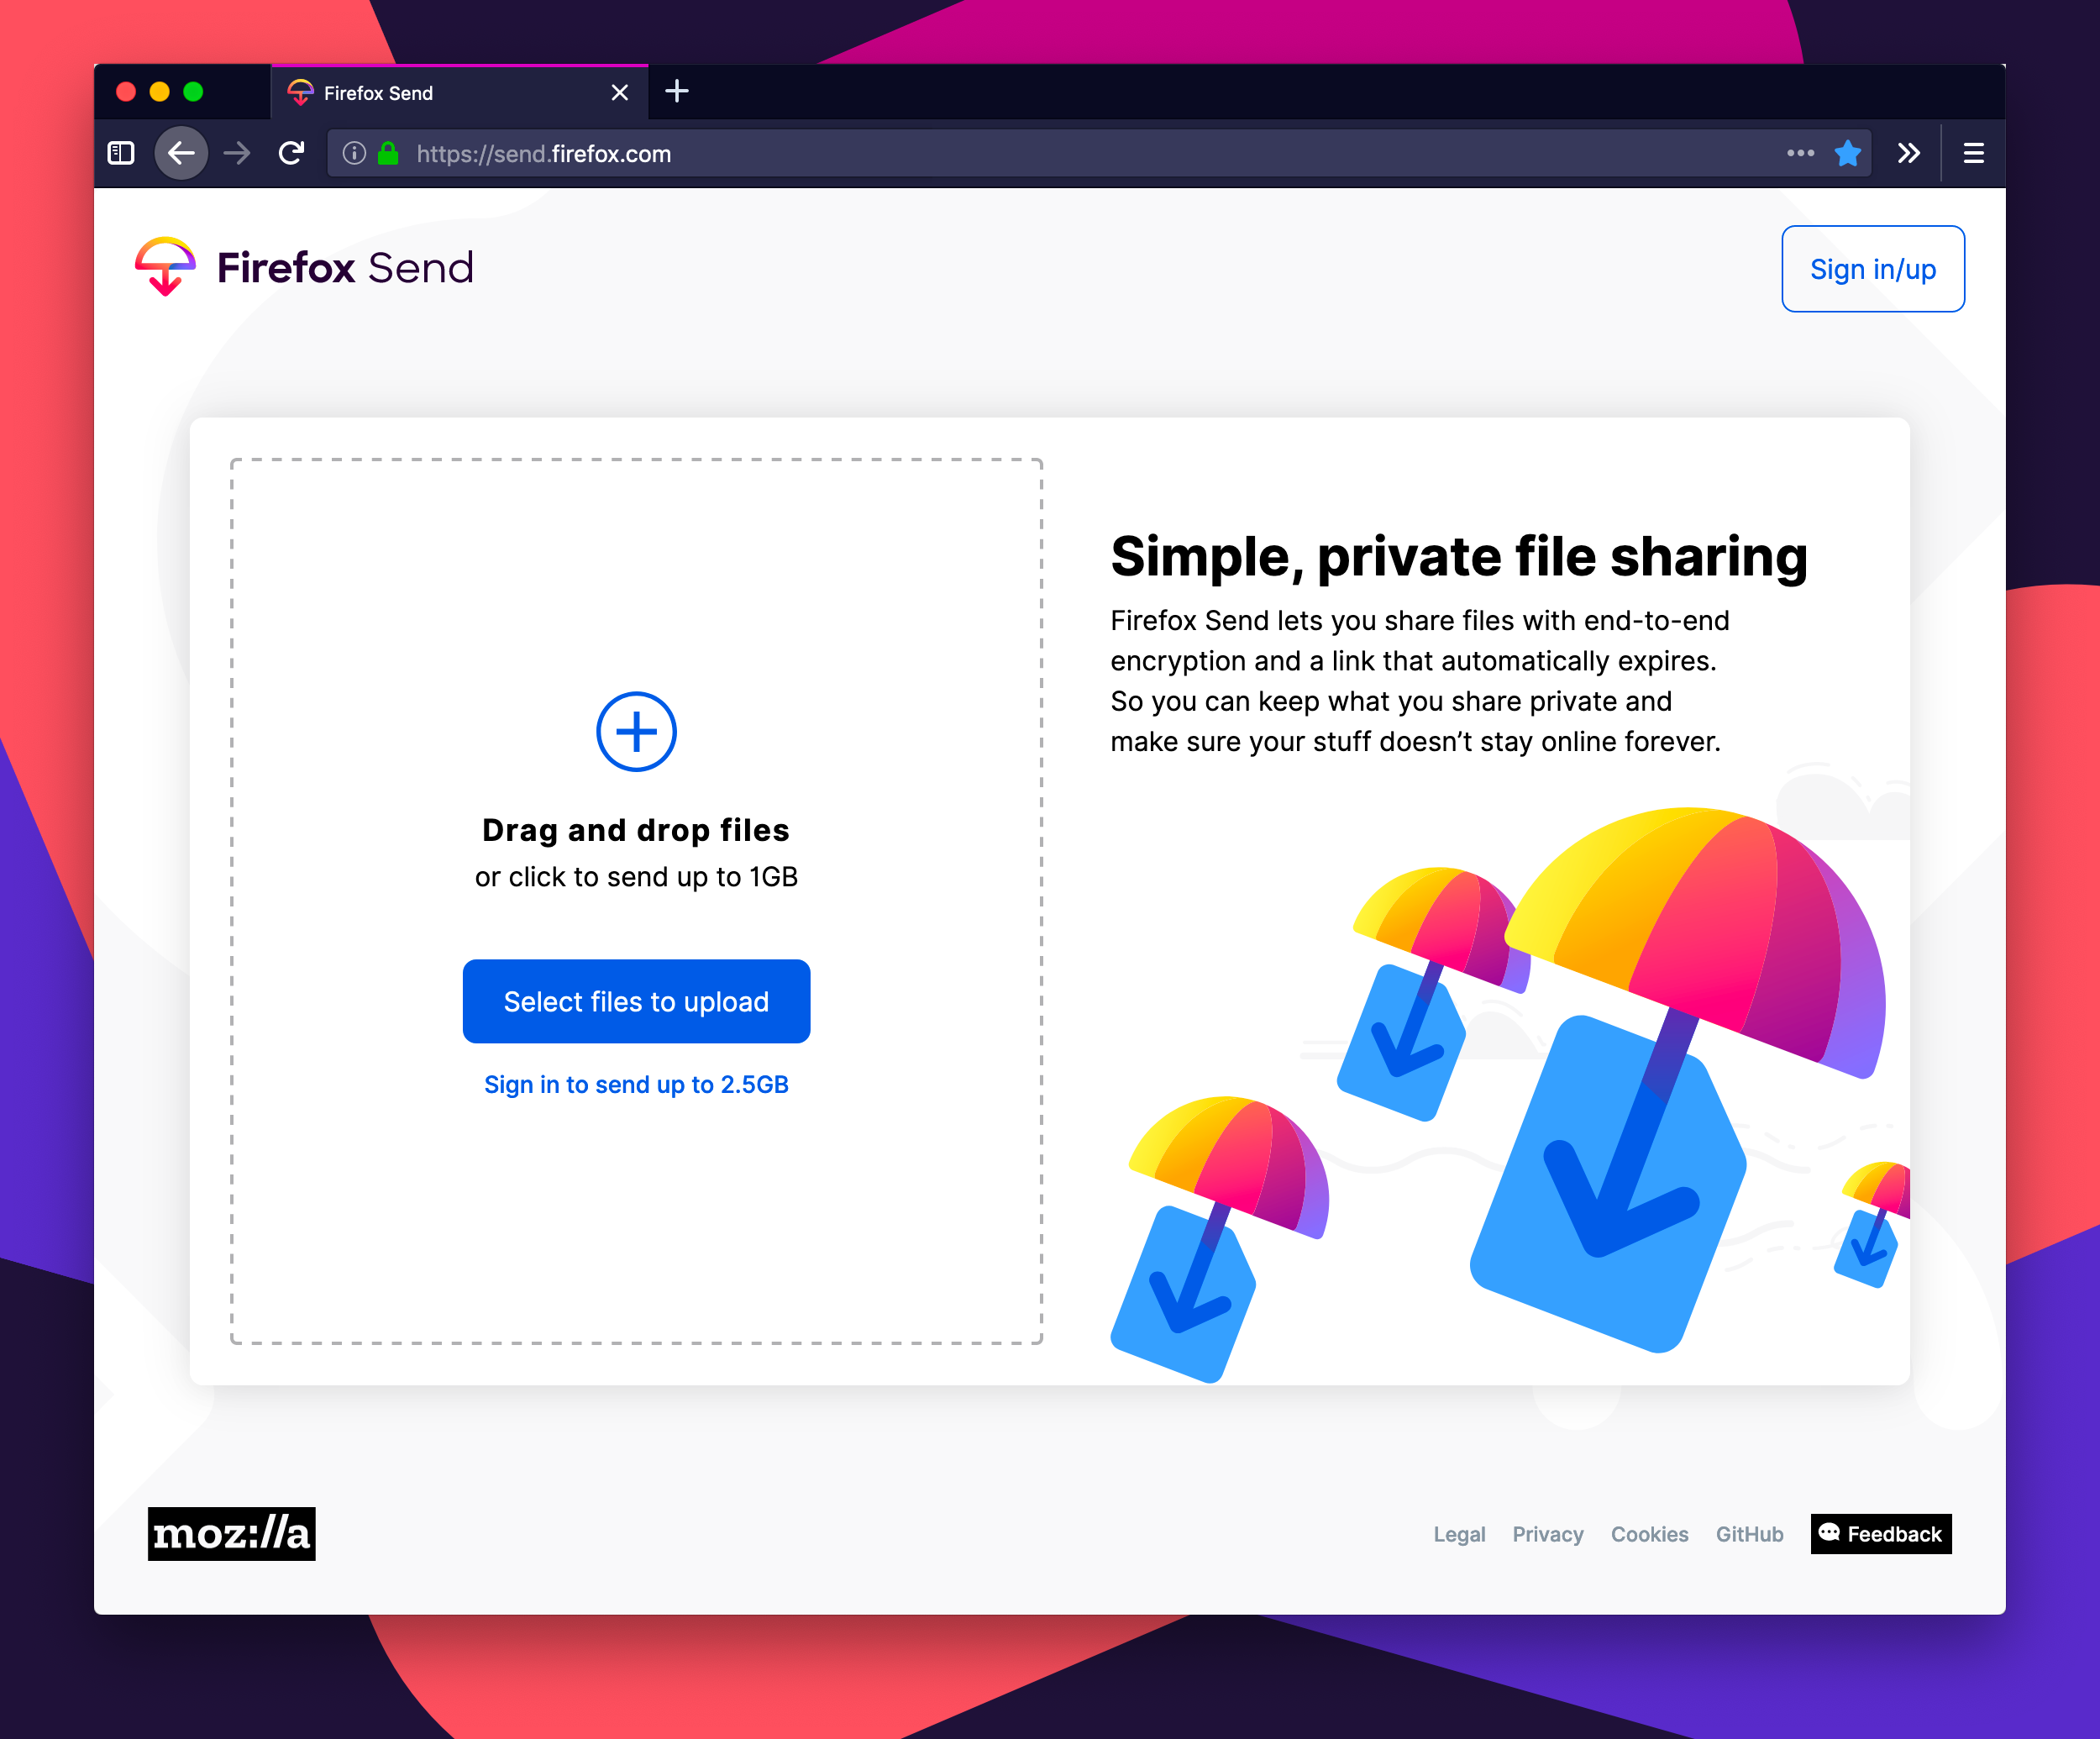This screenshot has width=2100, height=1739.
Task: Sign in to send up to 2.5GB
Action: coord(637,1085)
